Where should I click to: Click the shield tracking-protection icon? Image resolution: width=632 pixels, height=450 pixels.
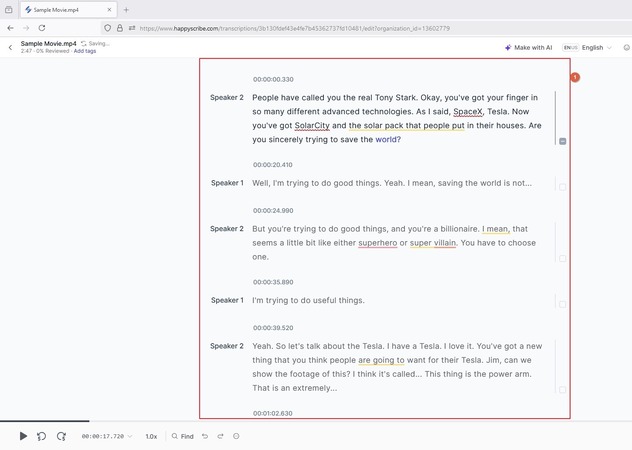click(x=107, y=28)
